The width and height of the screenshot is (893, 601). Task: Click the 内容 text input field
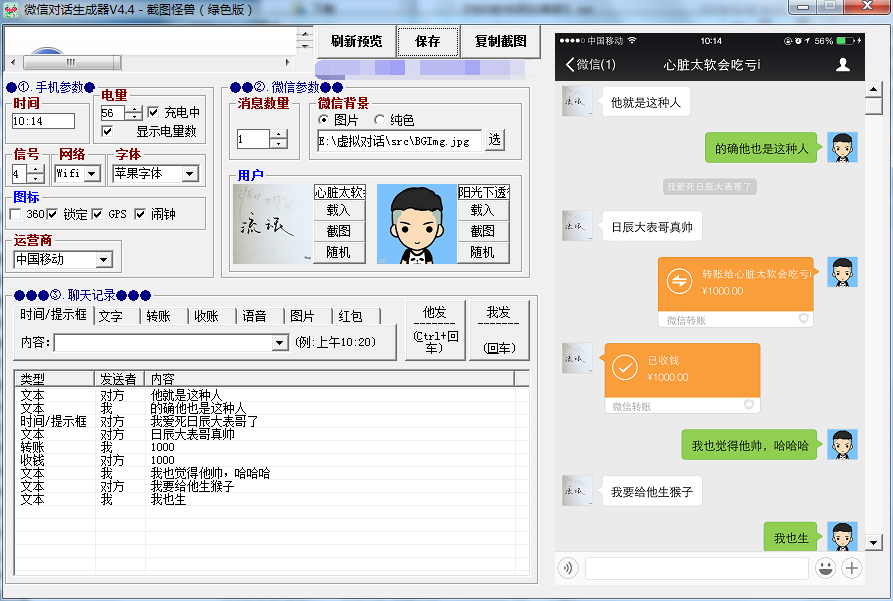coord(163,343)
